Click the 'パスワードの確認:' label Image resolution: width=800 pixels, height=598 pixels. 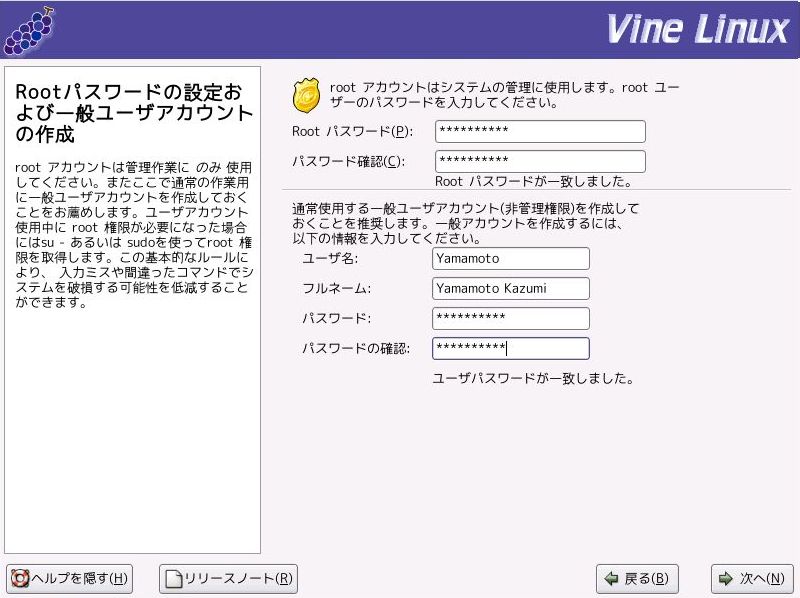(x=356, y=348)
